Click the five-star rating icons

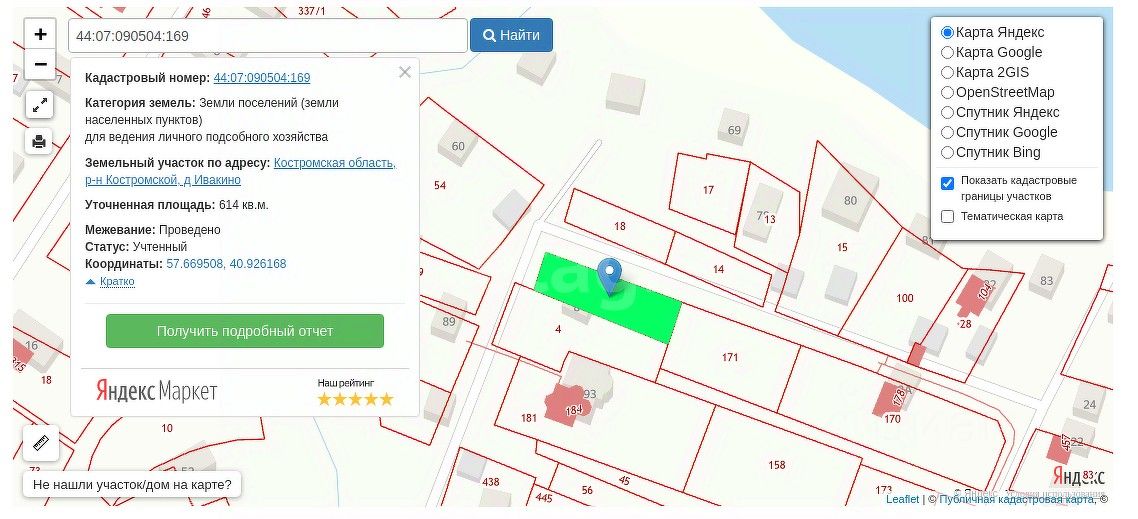click(x=356, y=399)
